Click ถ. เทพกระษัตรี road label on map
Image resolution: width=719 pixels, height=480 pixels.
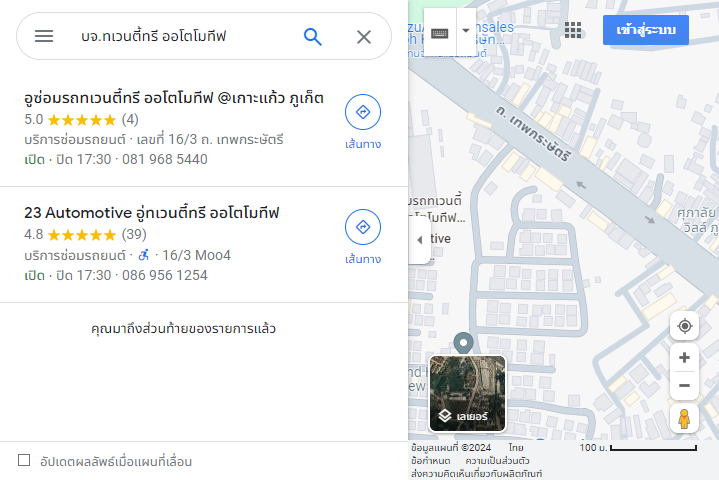[534, 133]
